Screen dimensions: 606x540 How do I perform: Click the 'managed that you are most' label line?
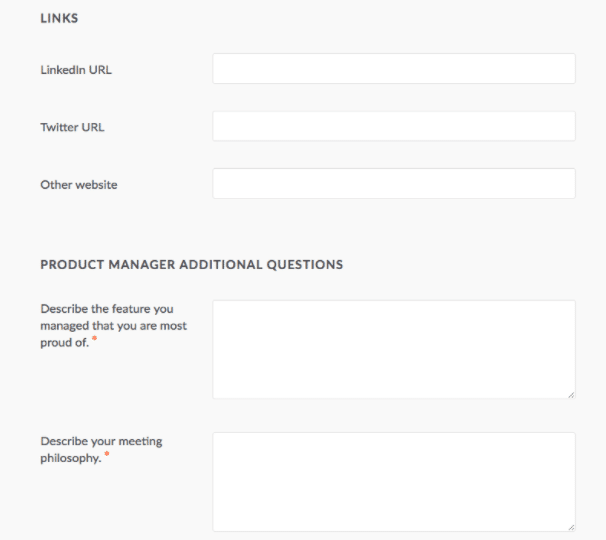click(114, 326)
